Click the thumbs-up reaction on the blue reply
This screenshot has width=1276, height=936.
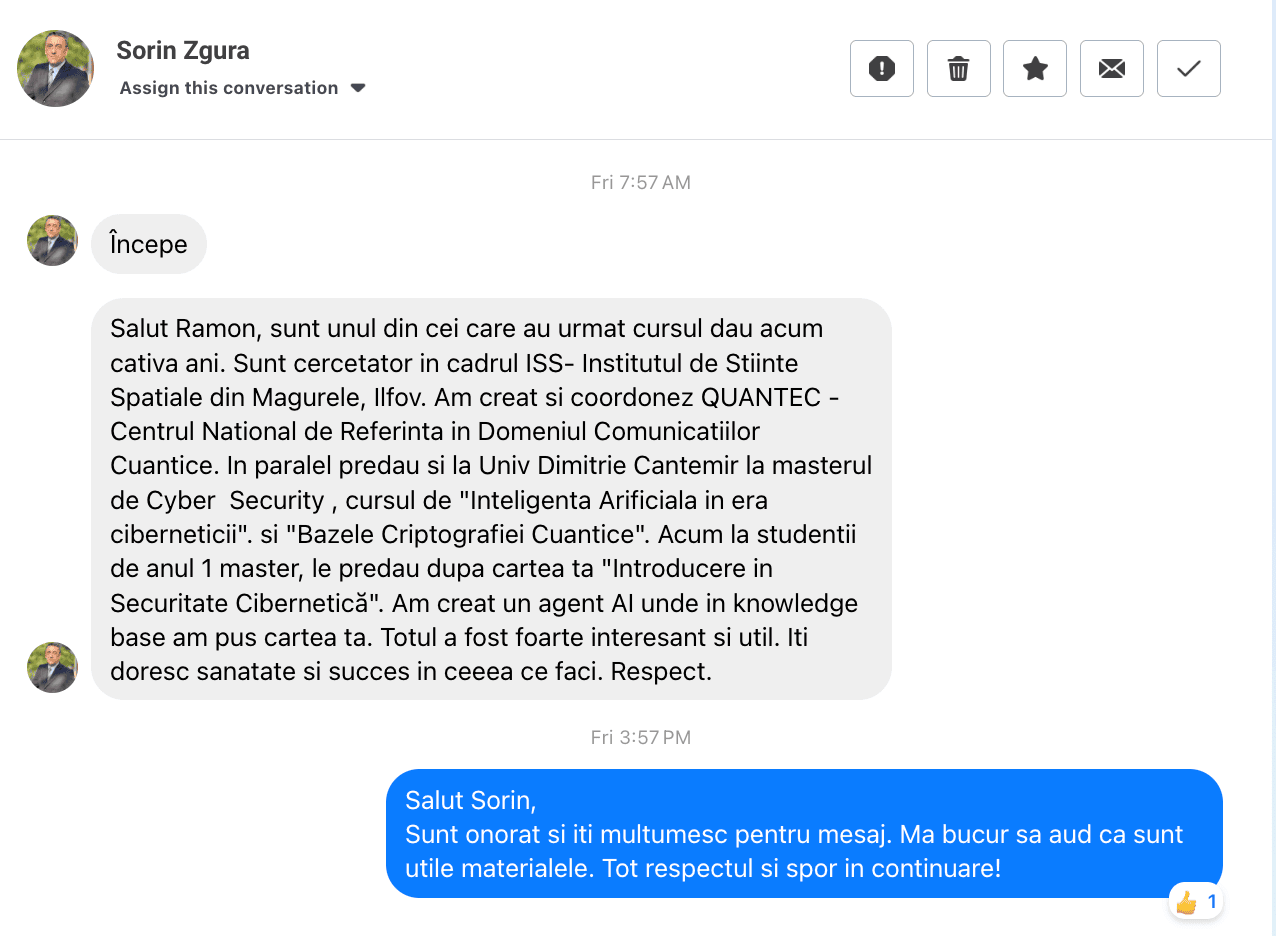[1185, 901]
